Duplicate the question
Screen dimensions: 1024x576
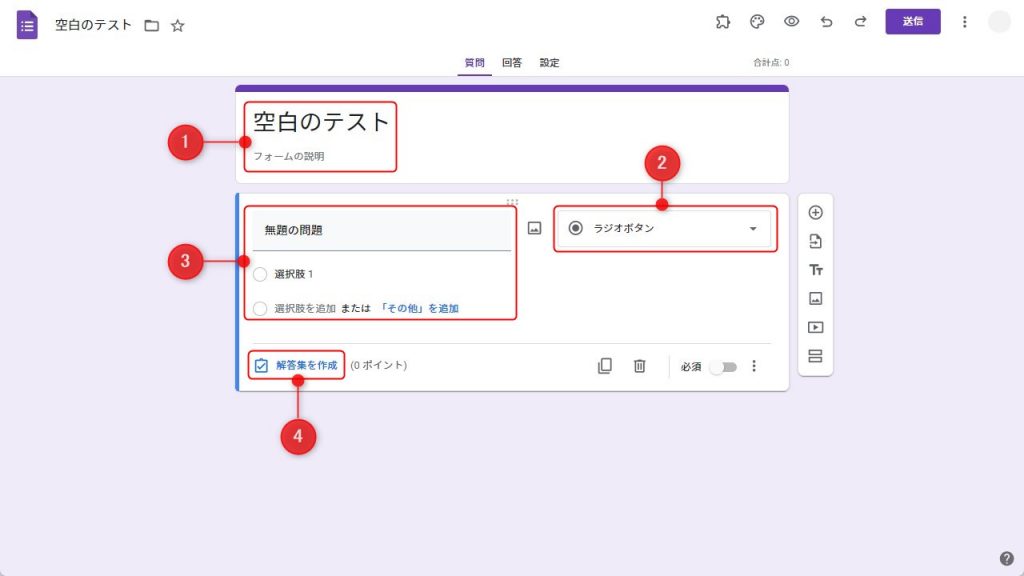tap(605, 366)
